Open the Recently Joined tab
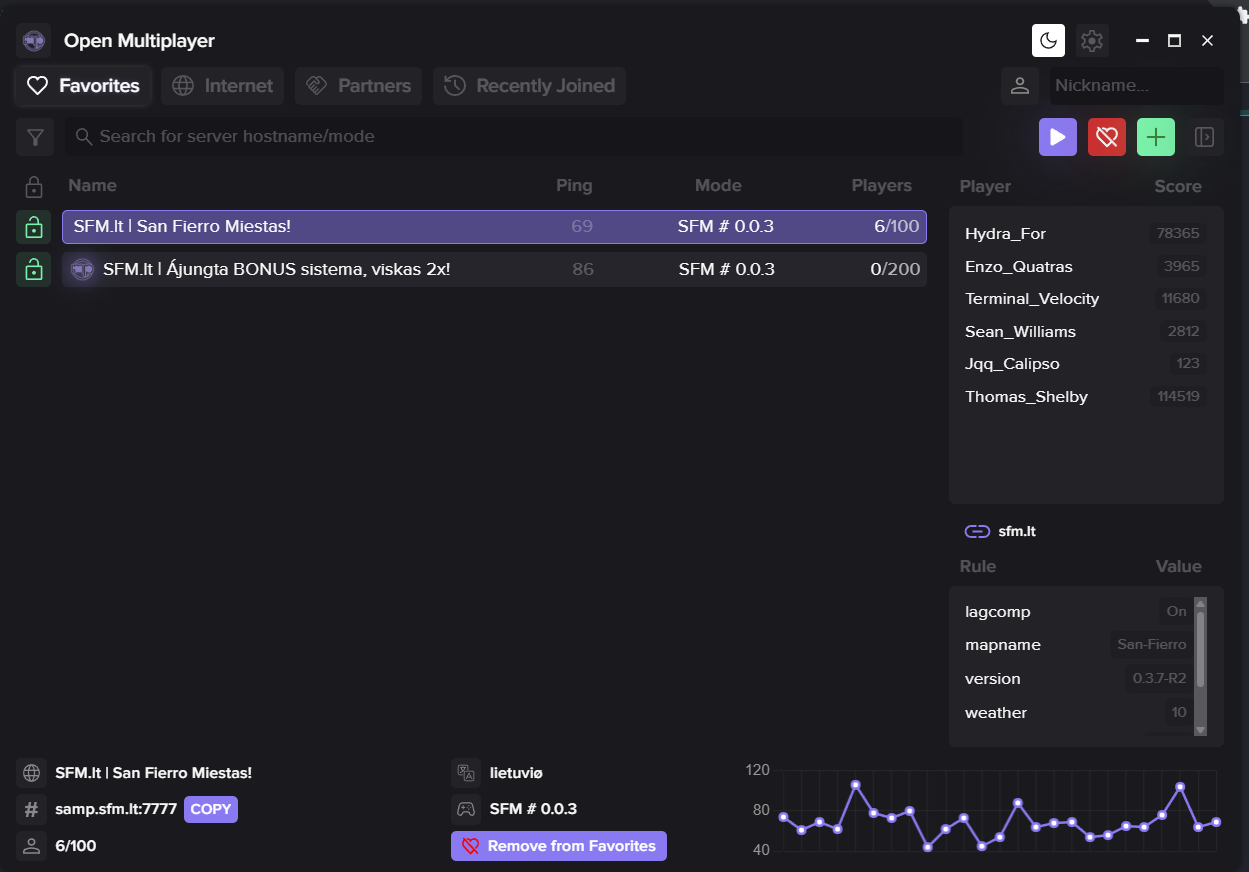The height and width of the screenshot is (872, 1249). 529,86
